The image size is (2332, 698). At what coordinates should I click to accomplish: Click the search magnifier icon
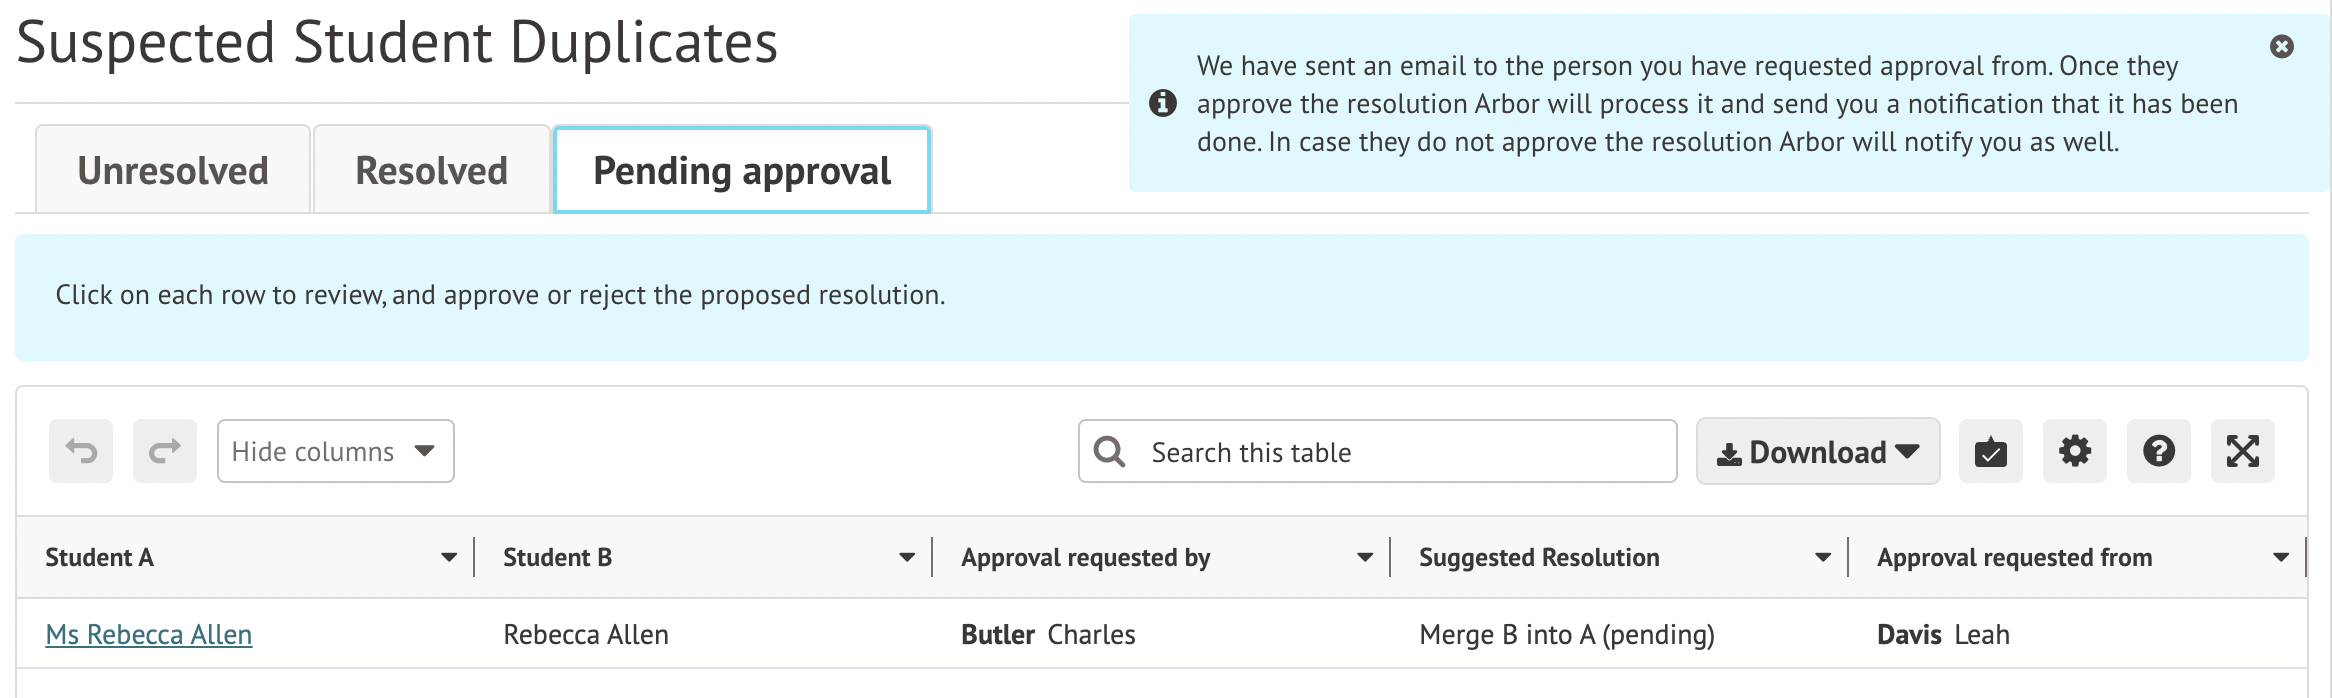pyautogui.click(x=1109, y=452)
